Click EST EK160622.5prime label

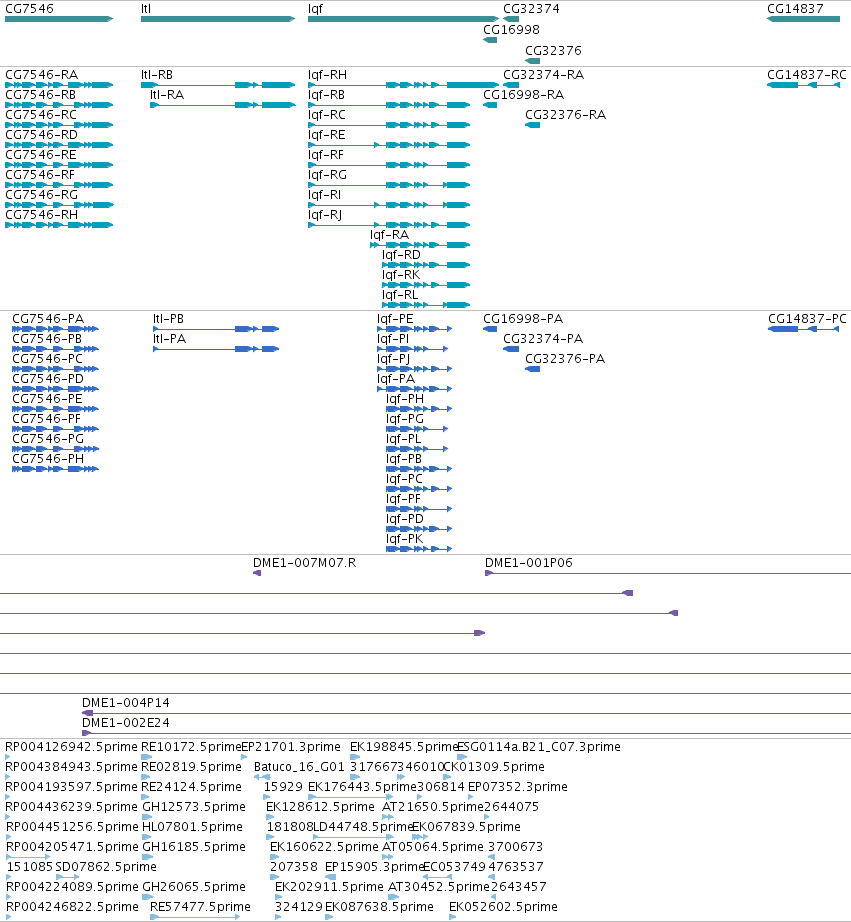(x=324, y=847)
